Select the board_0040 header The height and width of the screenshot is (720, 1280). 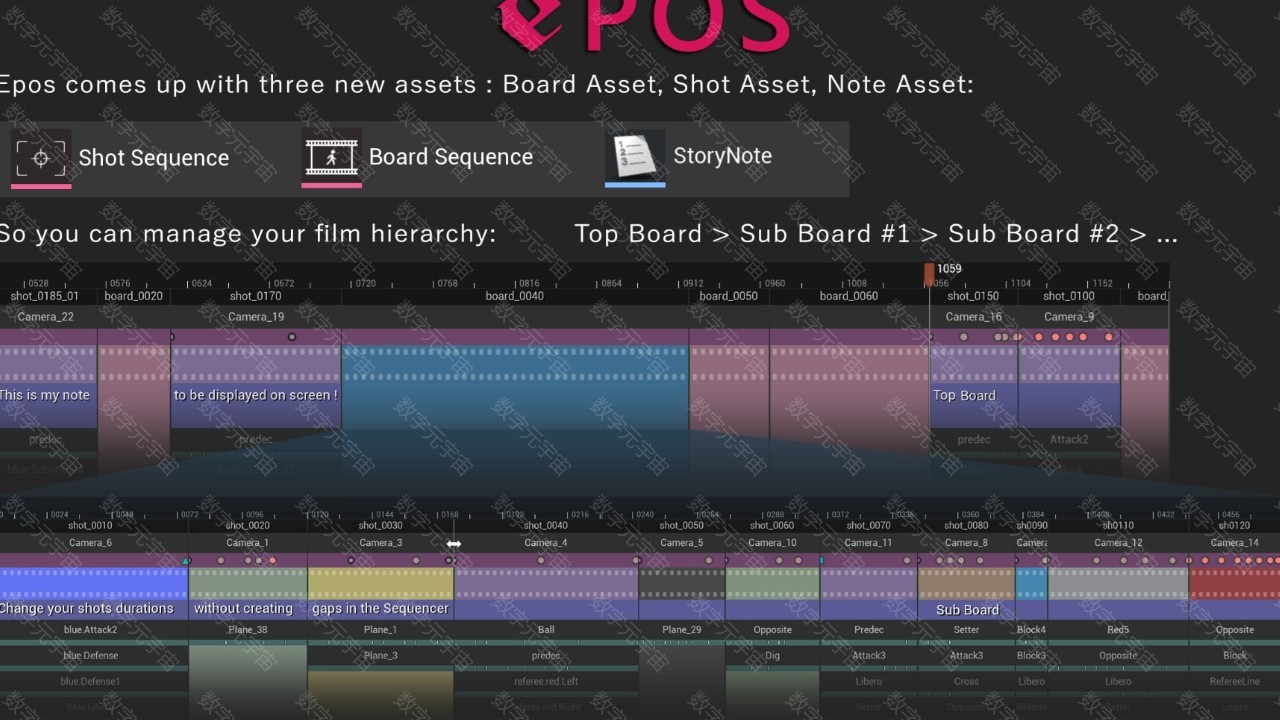[514, 296]
